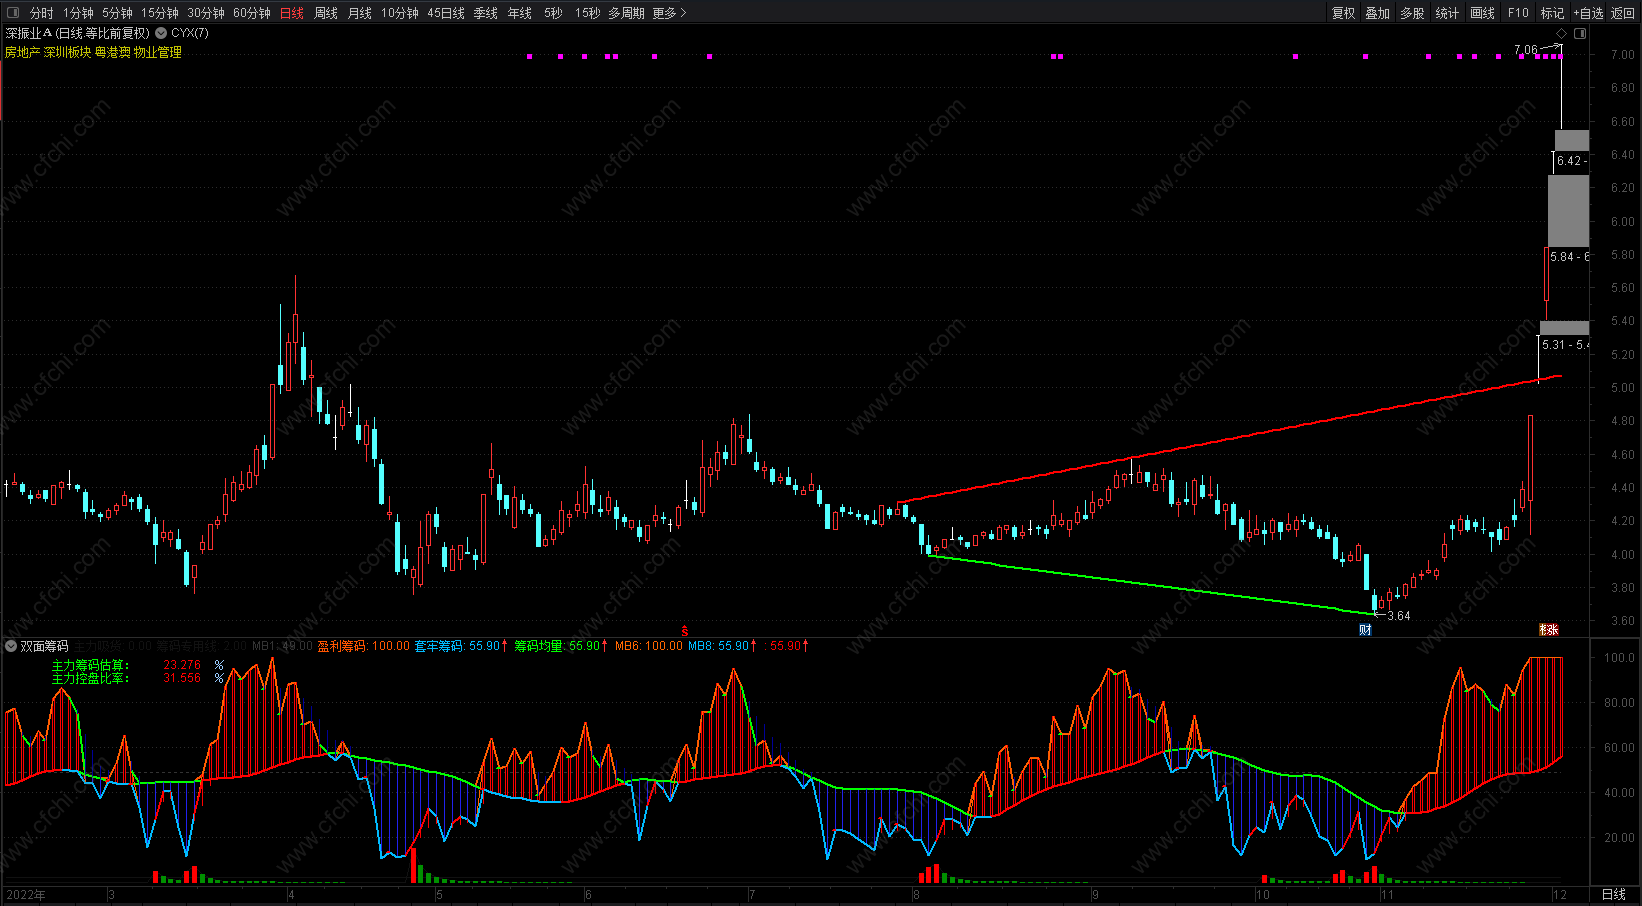Toggle the left sidebar panel icon
The width and height of the screenshot is (1642, 906).
pos(11,13)
